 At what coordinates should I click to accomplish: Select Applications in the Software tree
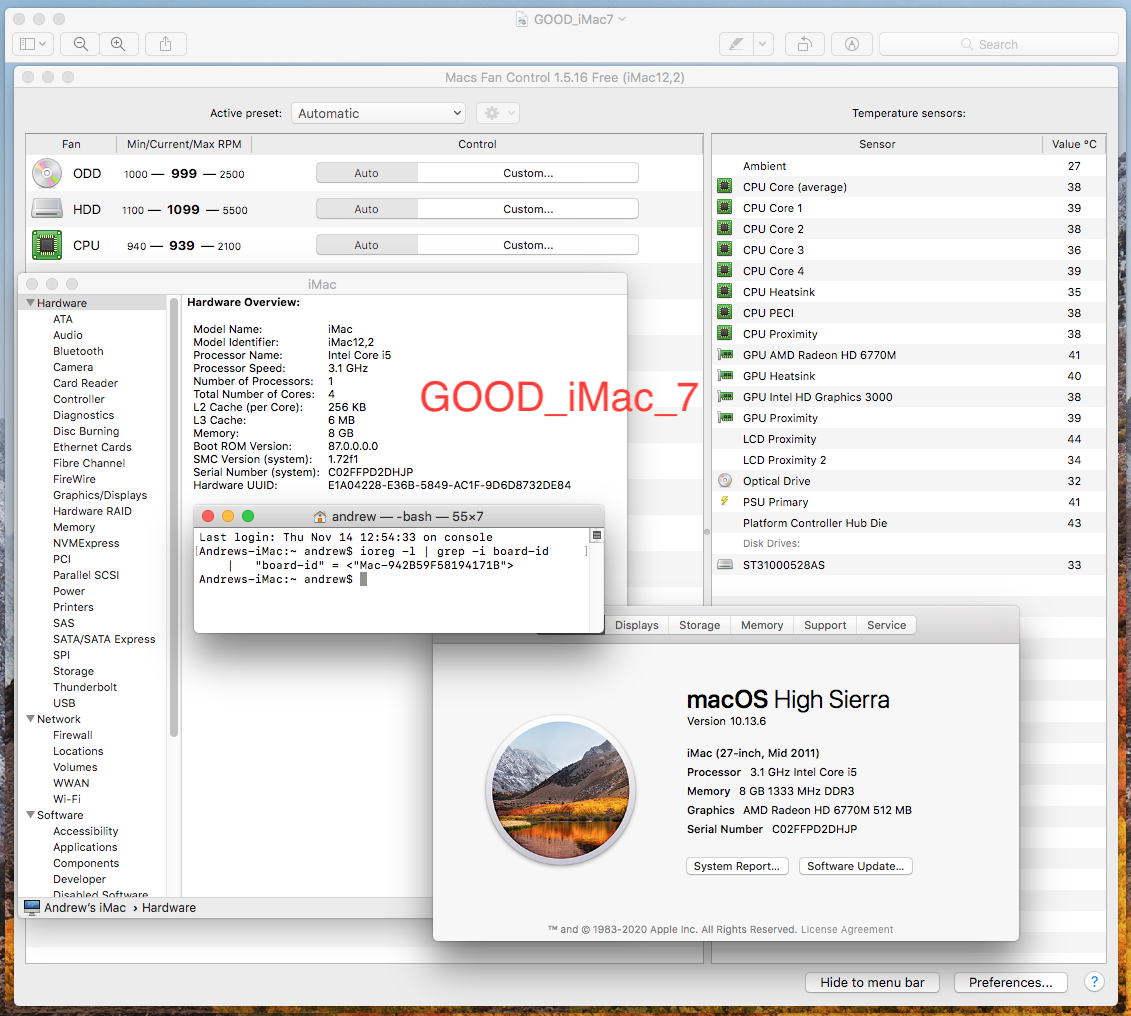(84, 847)
